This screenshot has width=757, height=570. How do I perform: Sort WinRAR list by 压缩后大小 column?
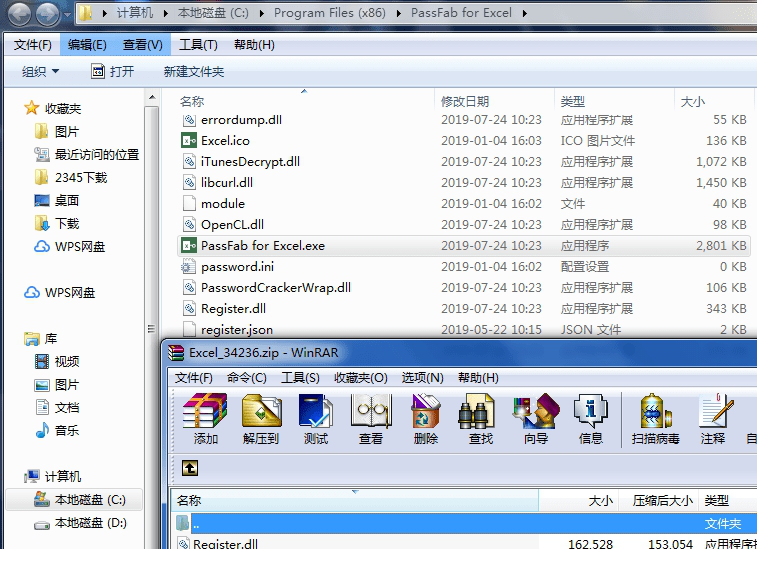(x=658, y=500)
